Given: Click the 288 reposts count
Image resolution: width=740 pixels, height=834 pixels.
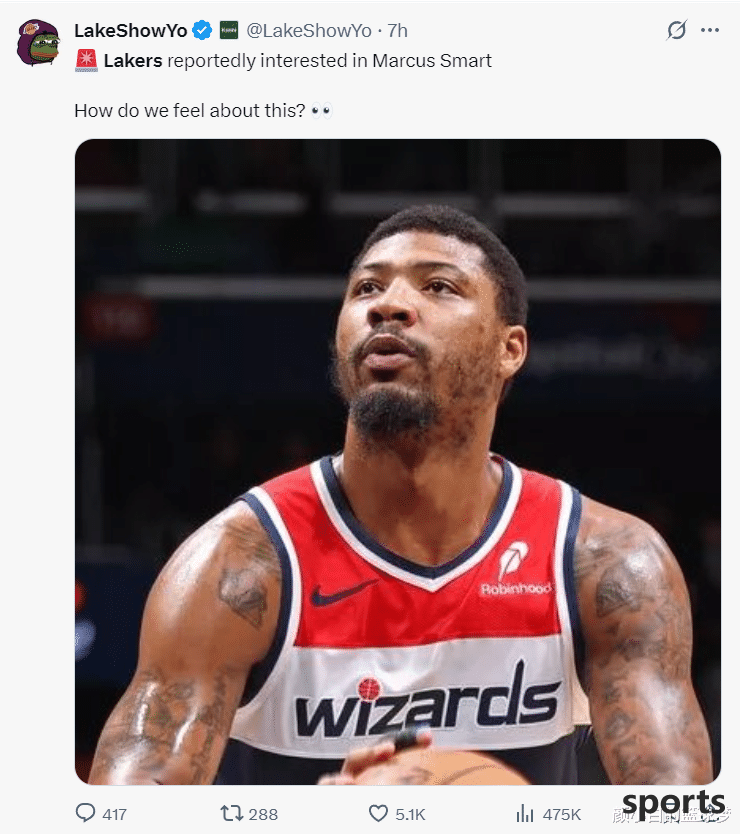Looking at the screenshot, I should click(x=263, y=814).
